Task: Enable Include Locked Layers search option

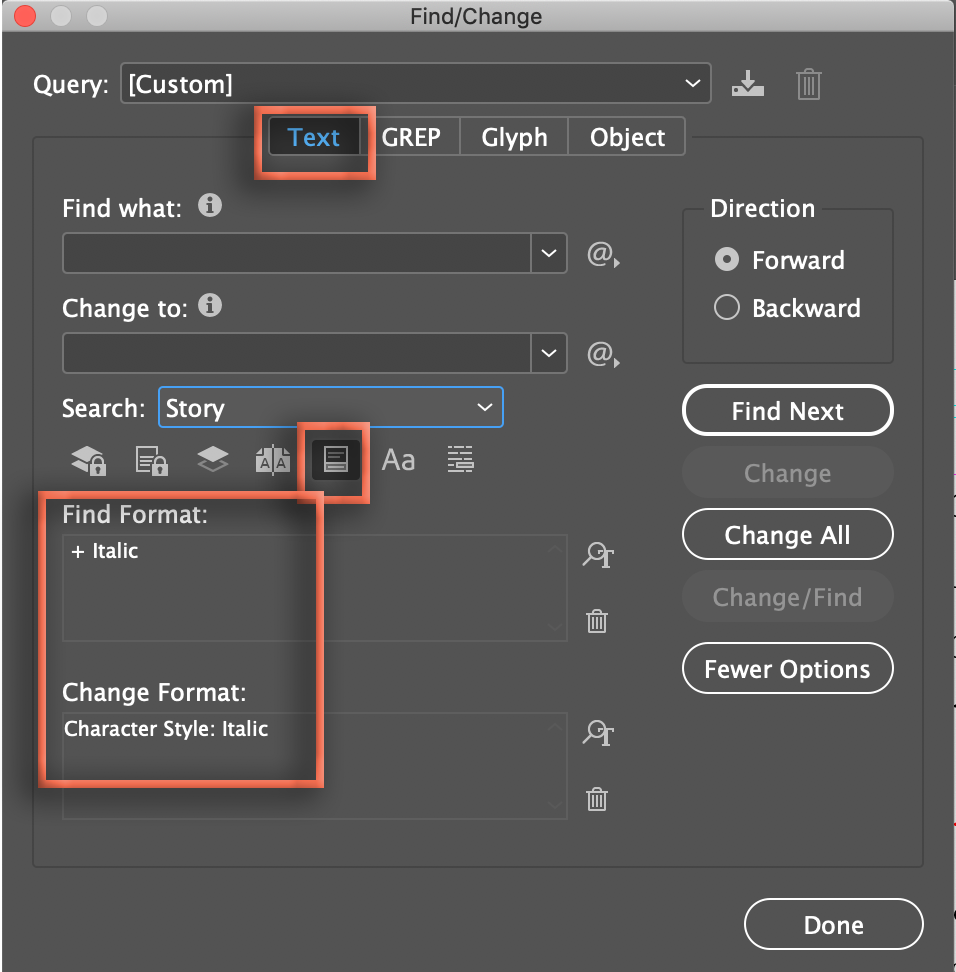Action: click(x=87, y=459)
